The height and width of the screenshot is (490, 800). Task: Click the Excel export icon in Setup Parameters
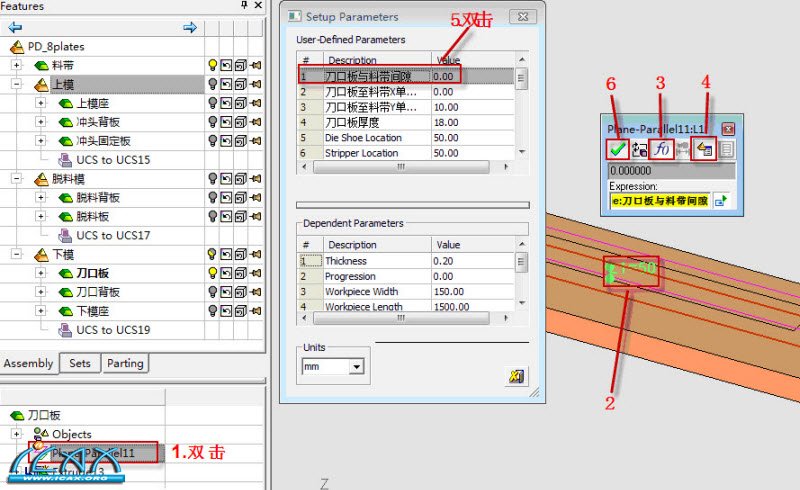point(517,376)
